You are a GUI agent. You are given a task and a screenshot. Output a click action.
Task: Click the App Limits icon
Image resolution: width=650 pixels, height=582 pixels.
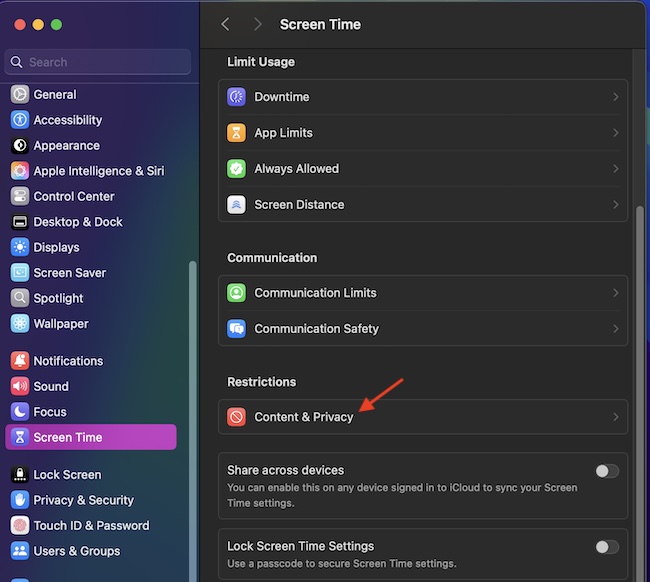pyautogui.click(x=236, y=133)
